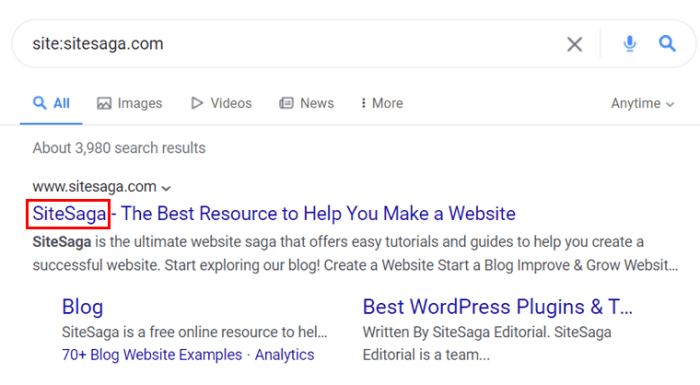This screenshot has width=700, height=385.
Task: Expand the www.sitesaga.com URL arrow
Action: pyautogui.click(x=166, y=188)
